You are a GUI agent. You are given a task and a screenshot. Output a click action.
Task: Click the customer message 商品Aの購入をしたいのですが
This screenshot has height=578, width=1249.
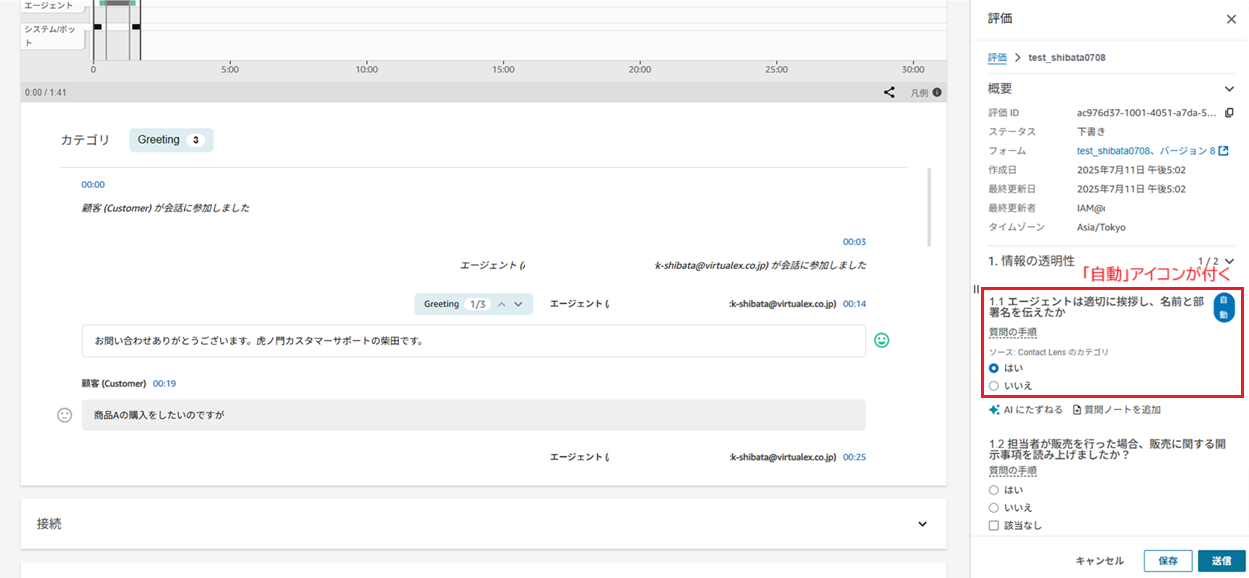(473, 415)
